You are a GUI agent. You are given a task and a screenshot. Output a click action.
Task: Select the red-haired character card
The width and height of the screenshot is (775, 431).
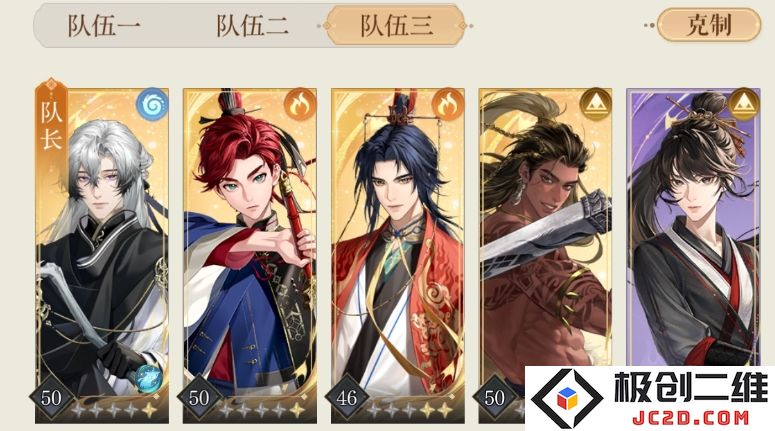click(250, 256)
